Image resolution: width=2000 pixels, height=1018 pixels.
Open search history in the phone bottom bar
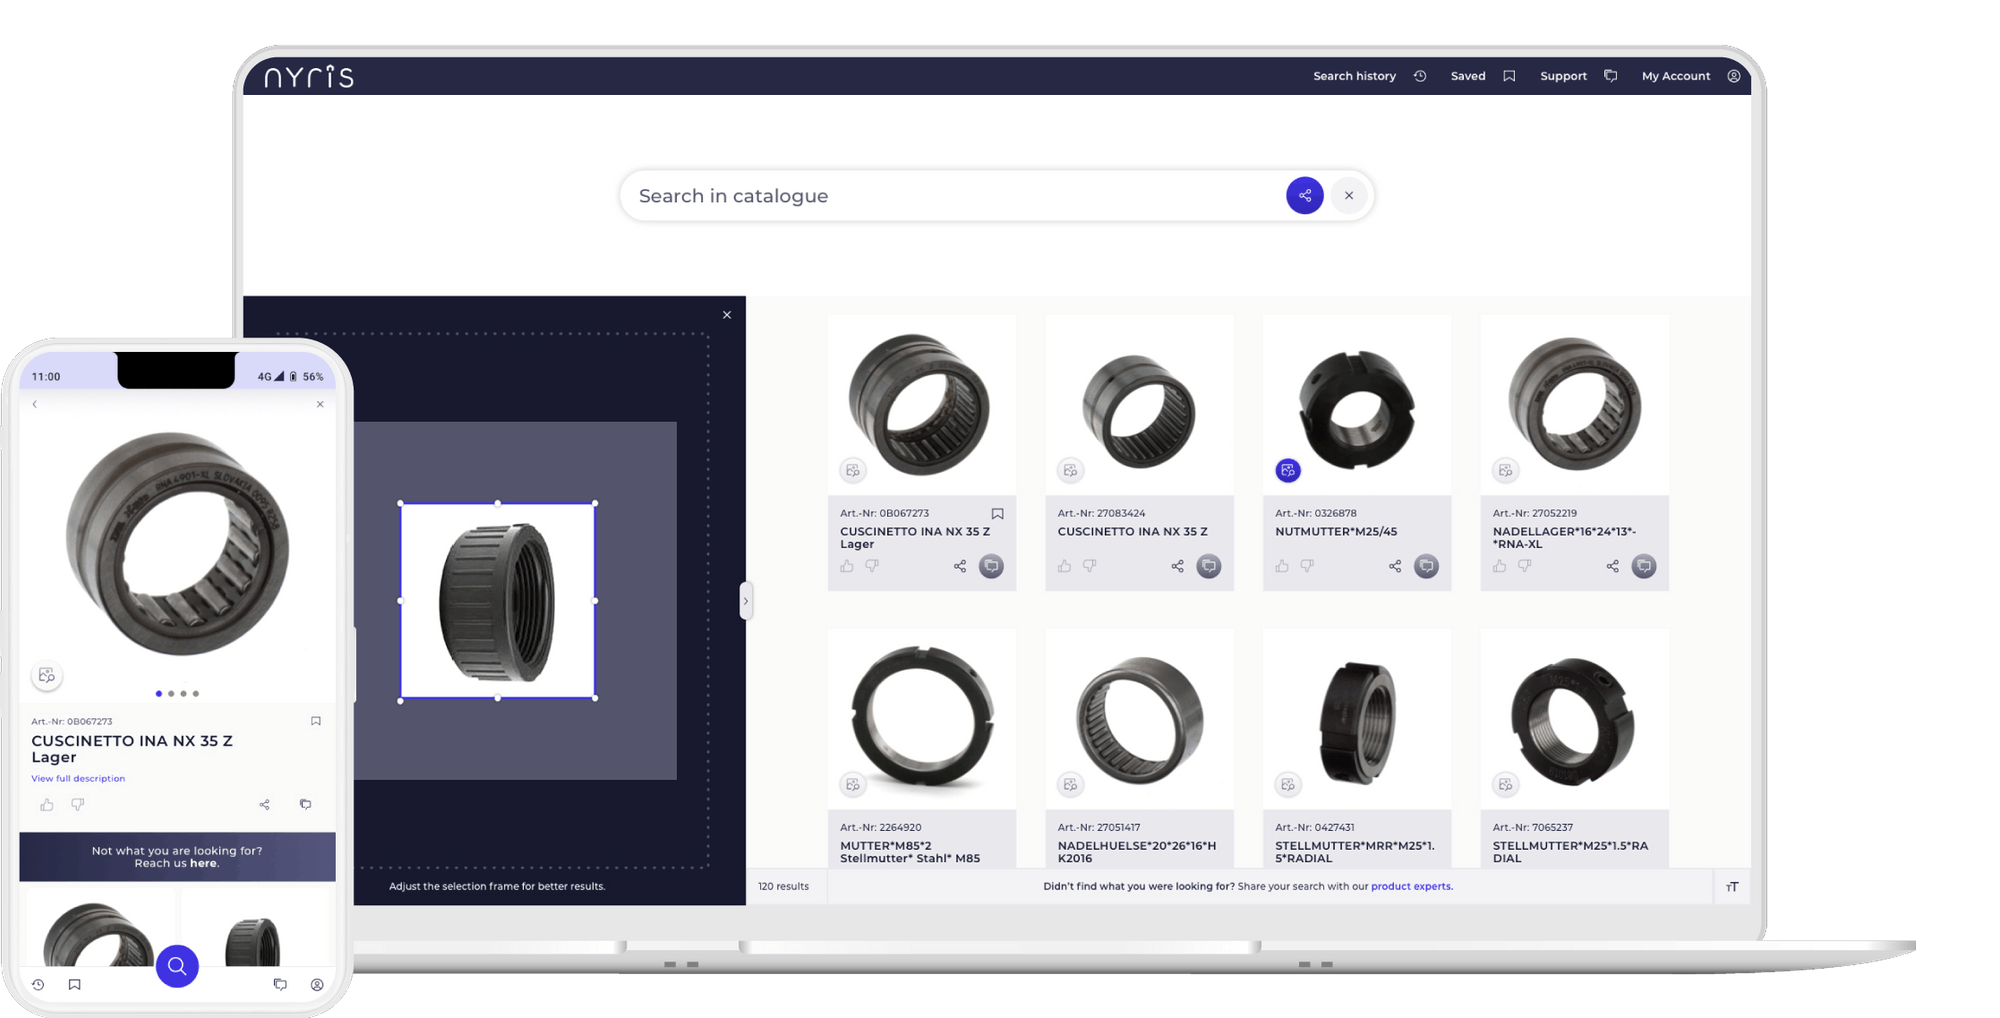pyautogui.click(x=38, y=985)
